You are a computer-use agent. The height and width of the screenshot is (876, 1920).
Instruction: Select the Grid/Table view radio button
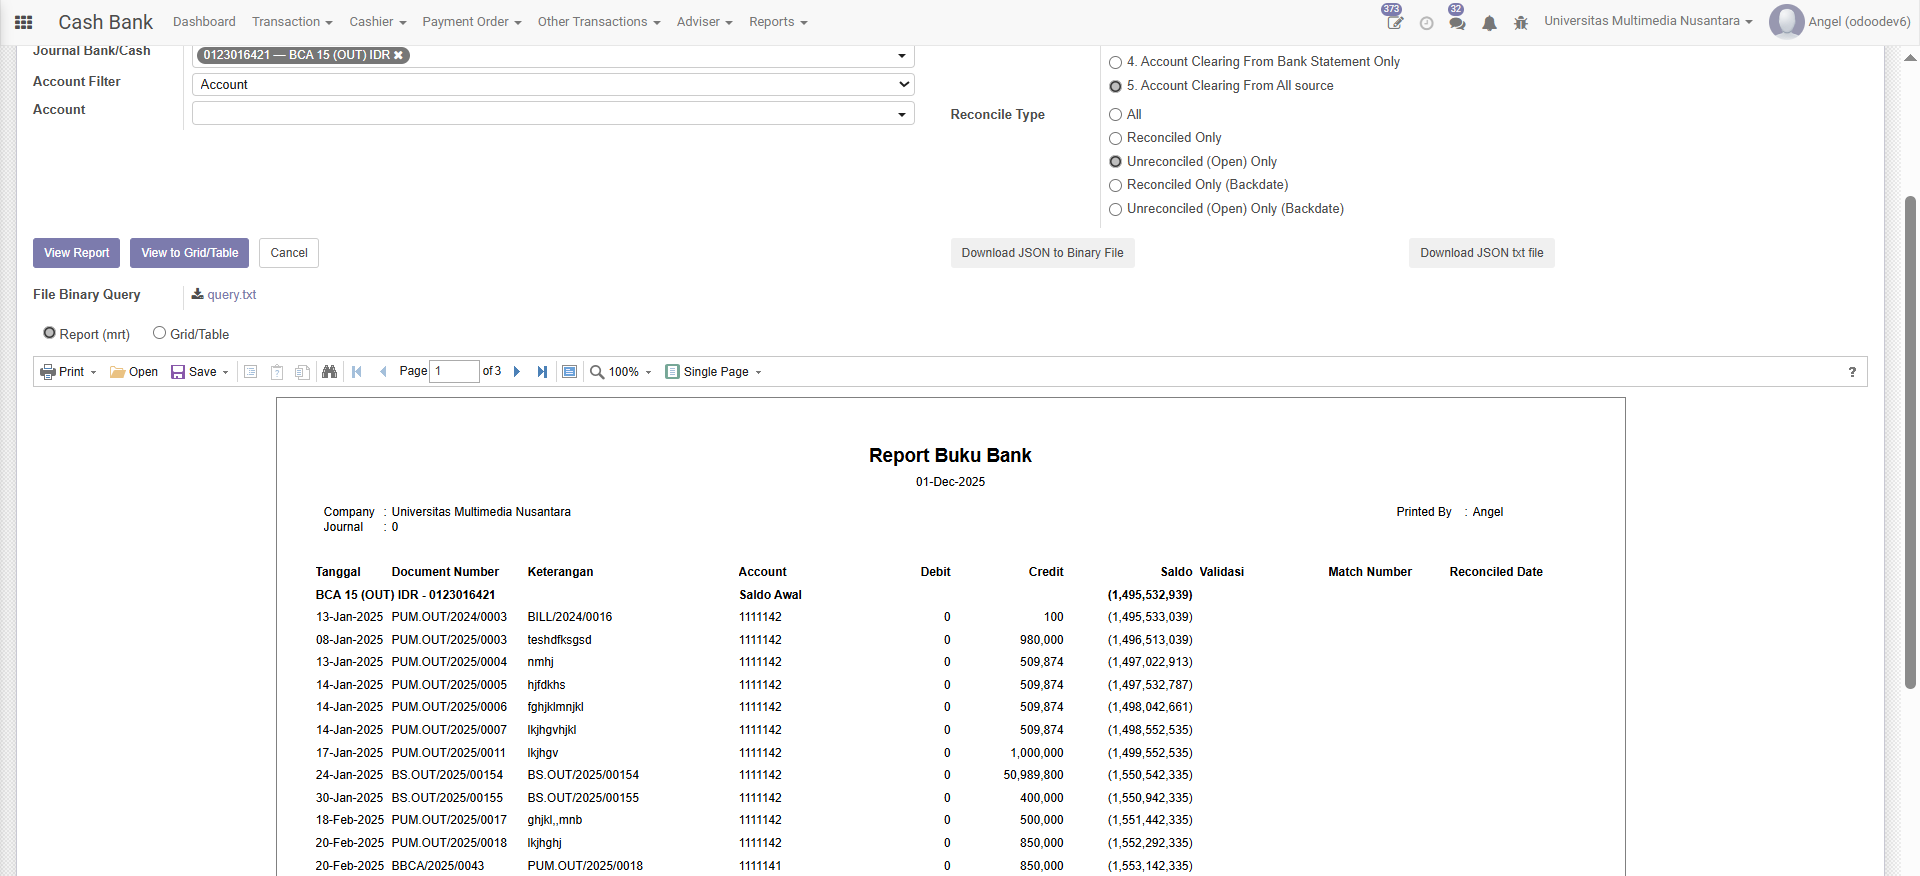[159, 333]
